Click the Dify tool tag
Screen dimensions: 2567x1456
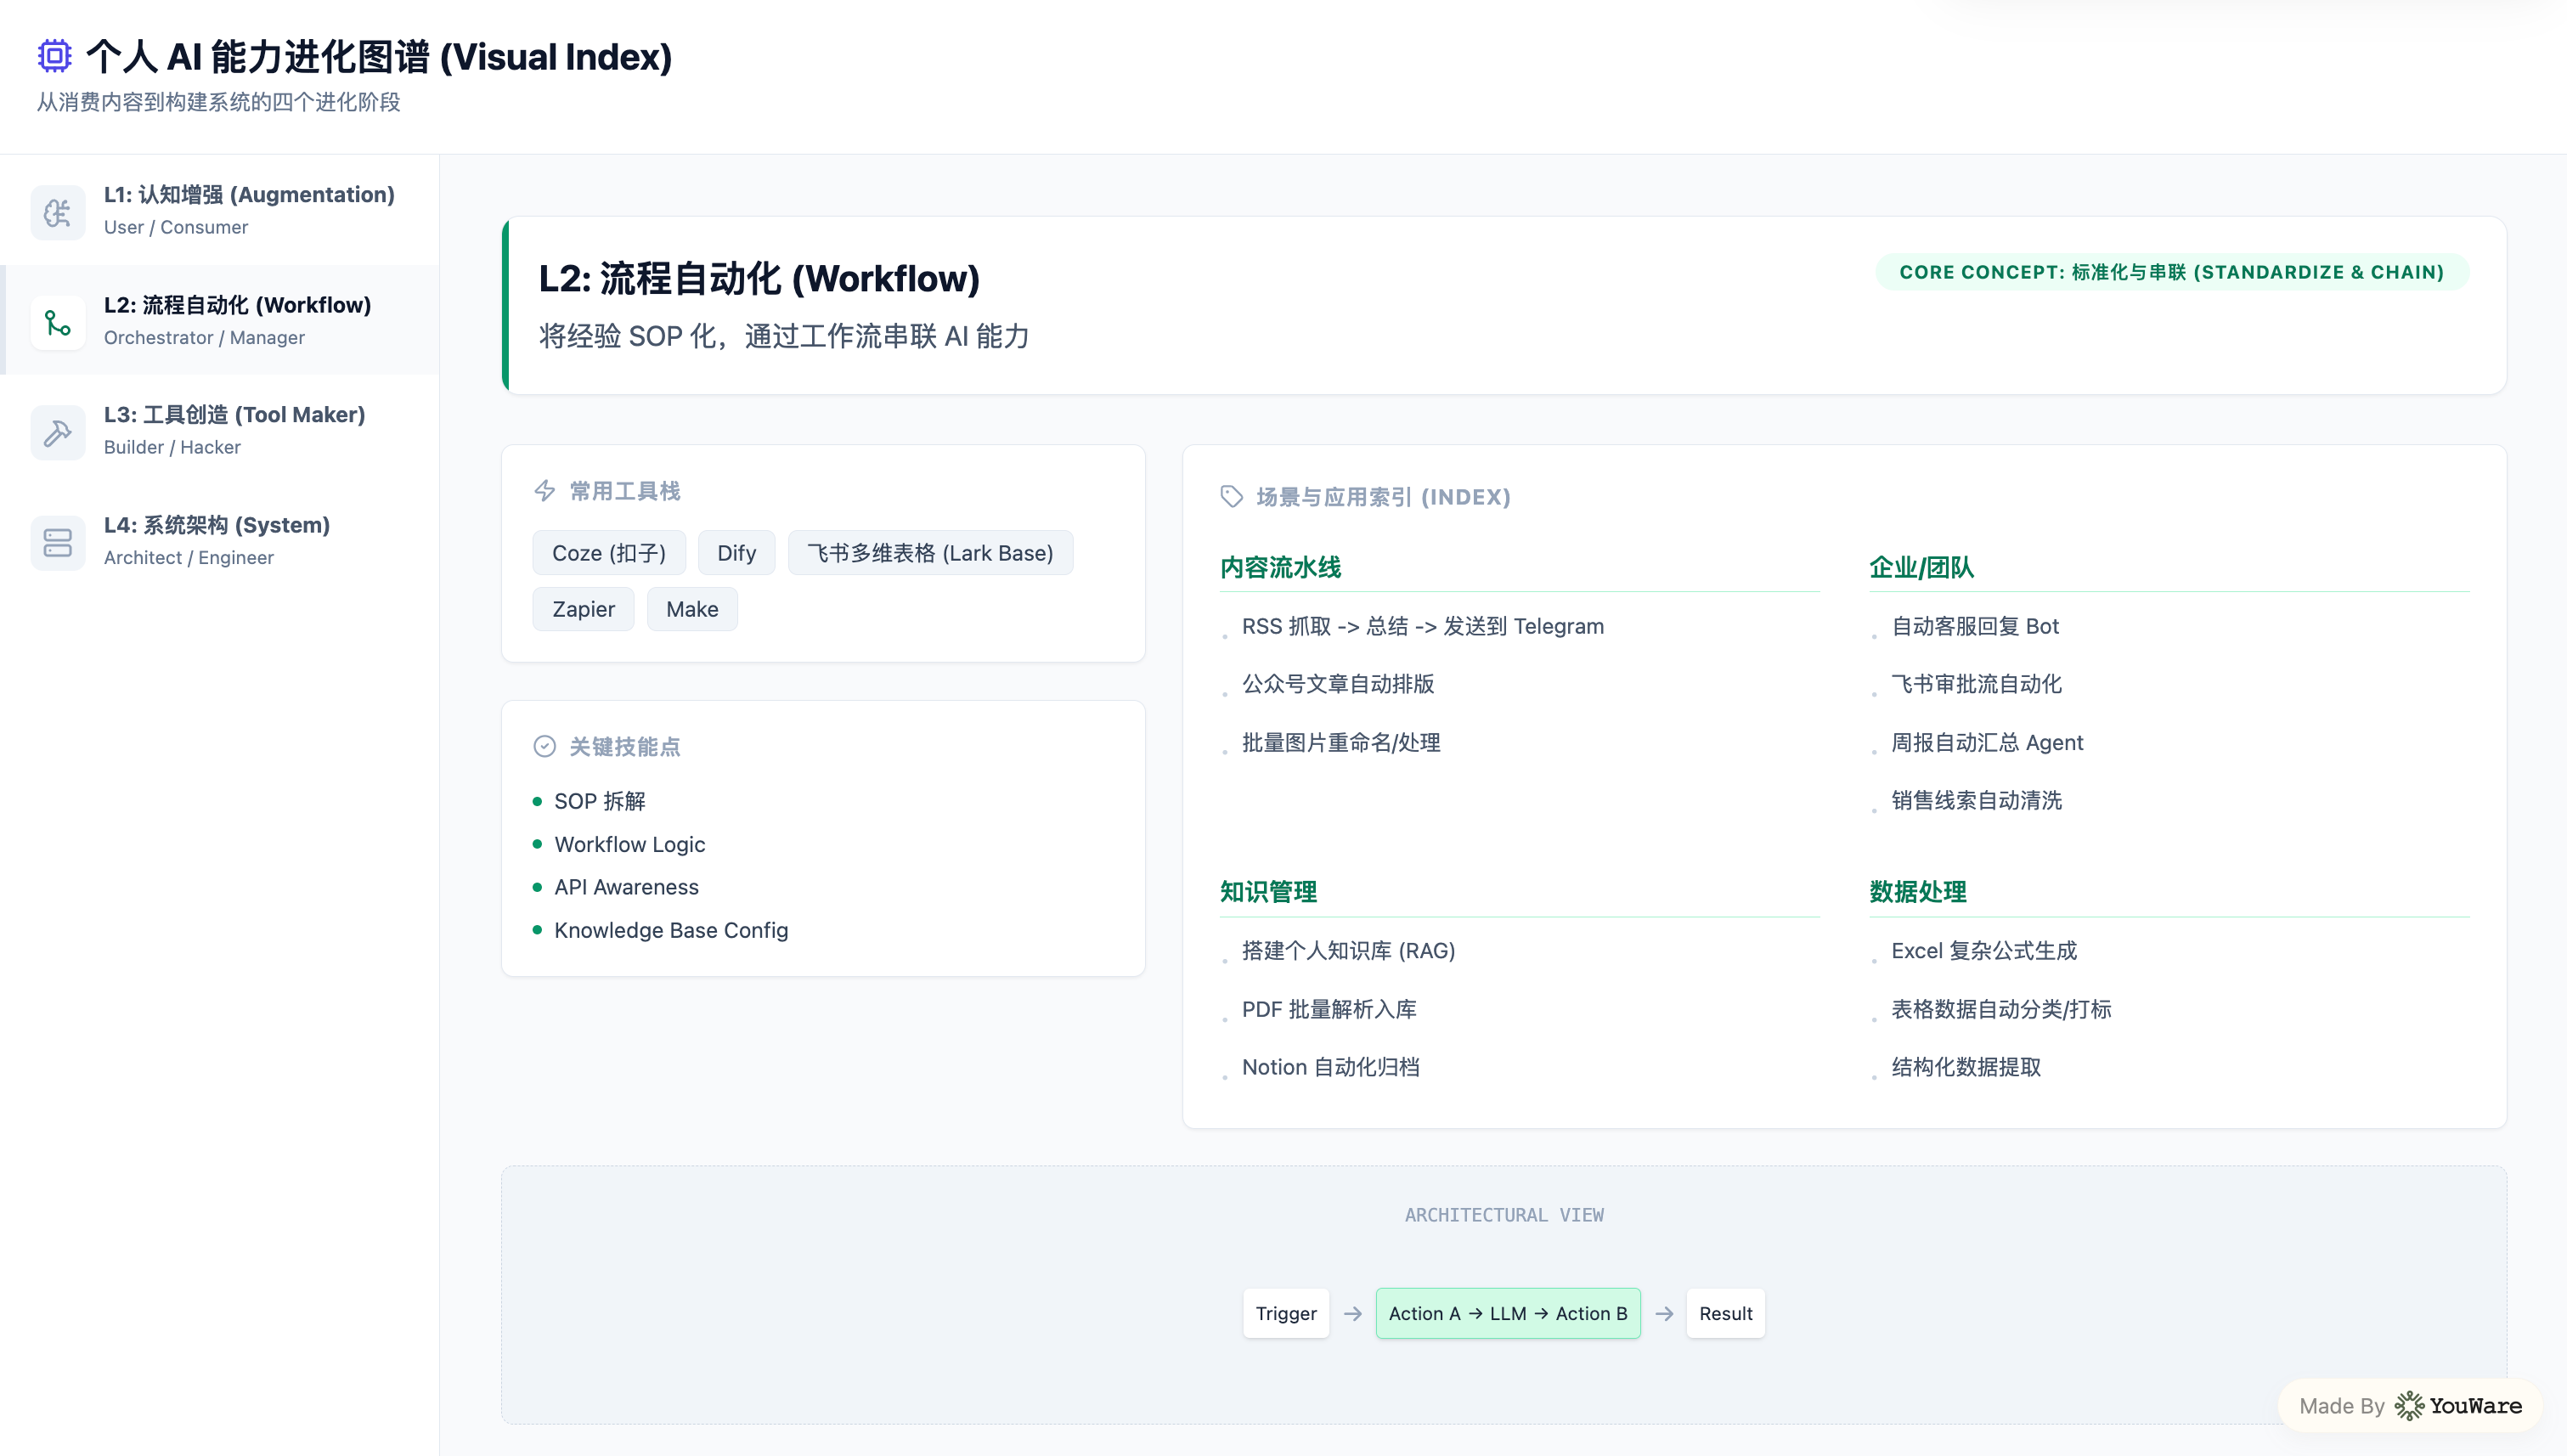pos(736,553)
